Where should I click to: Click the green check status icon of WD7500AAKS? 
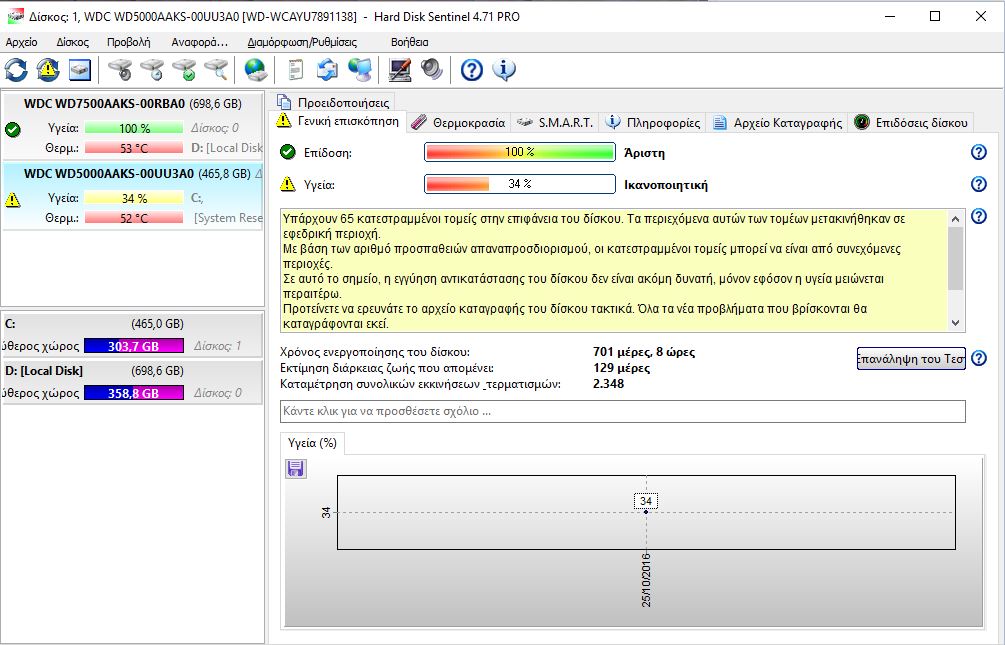(12, 130)
